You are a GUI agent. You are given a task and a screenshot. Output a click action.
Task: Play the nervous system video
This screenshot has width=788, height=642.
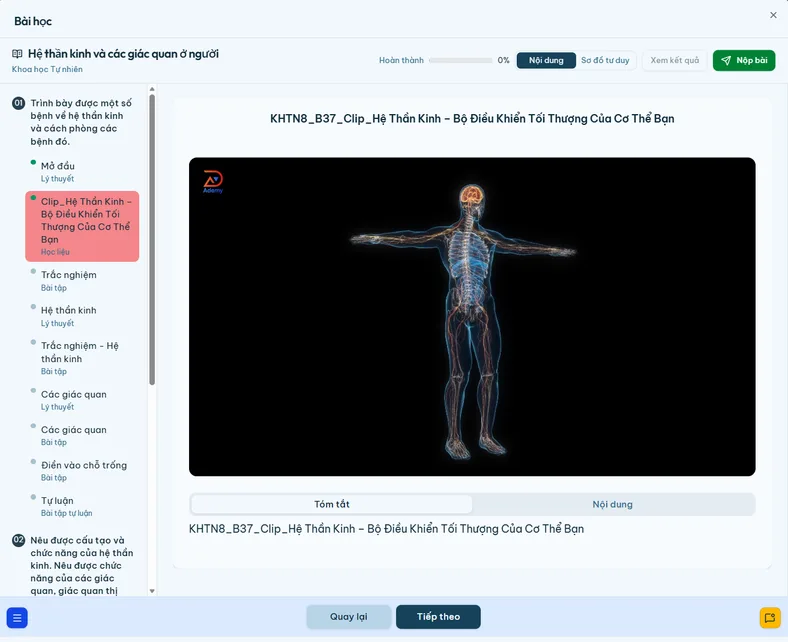tap(472, 317)
